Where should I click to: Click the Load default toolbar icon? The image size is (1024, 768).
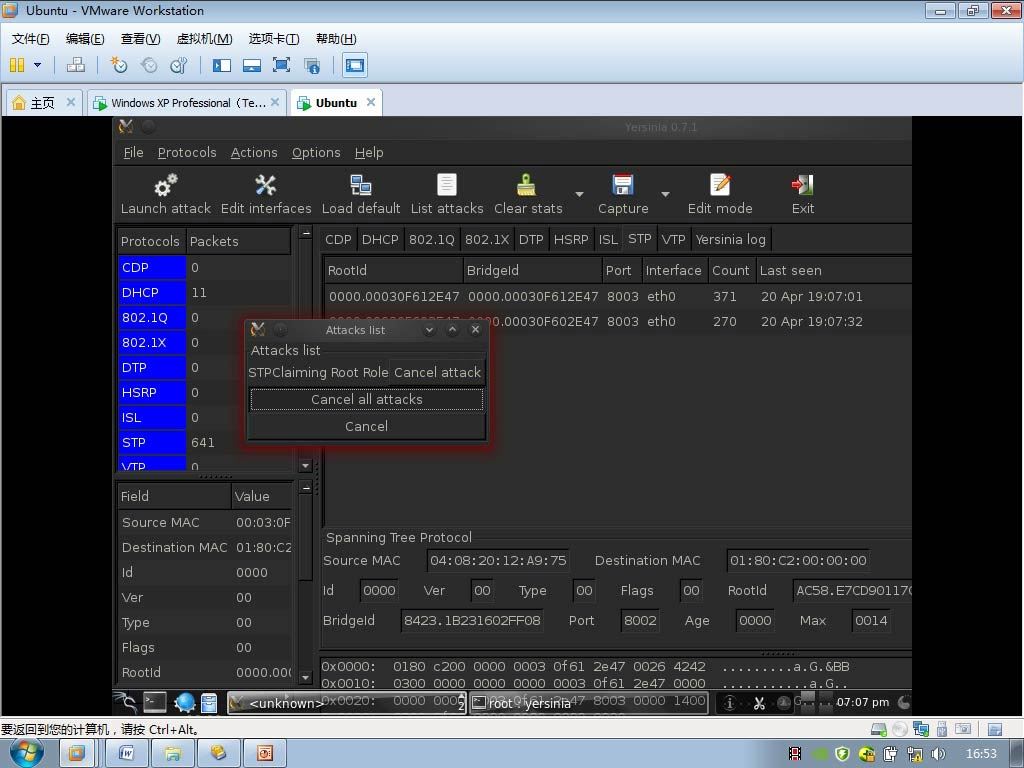coord(360,186)
